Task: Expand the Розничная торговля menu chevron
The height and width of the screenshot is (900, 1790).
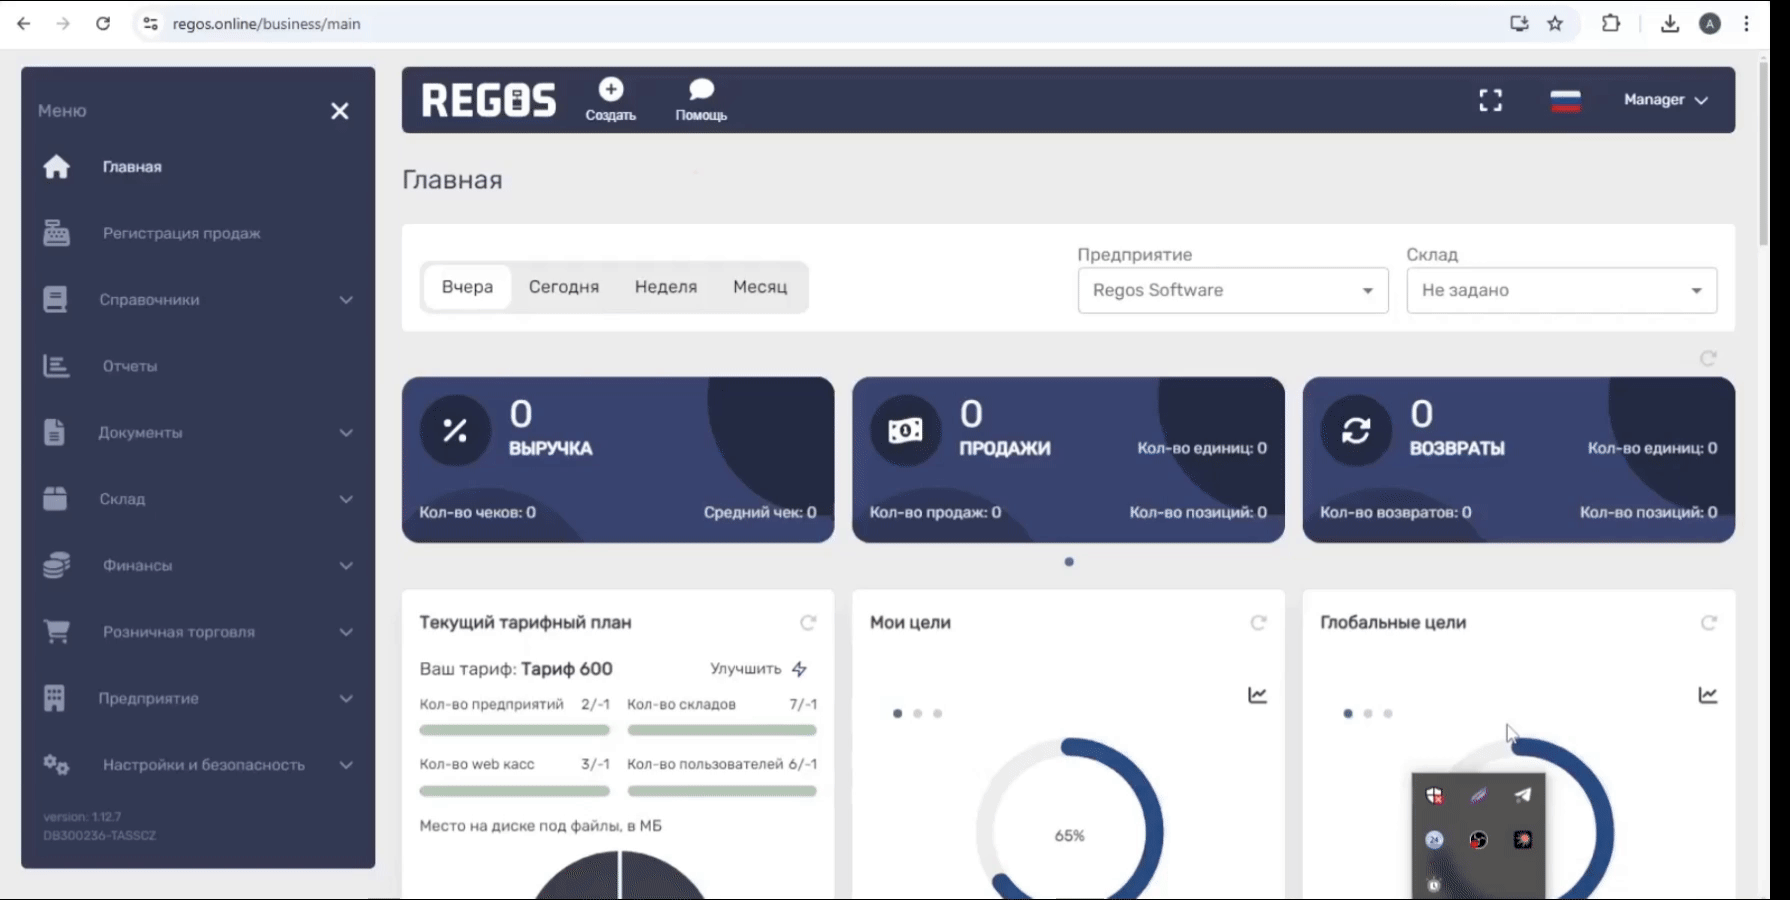Action: pyautogui.click(x=346, y=632)
